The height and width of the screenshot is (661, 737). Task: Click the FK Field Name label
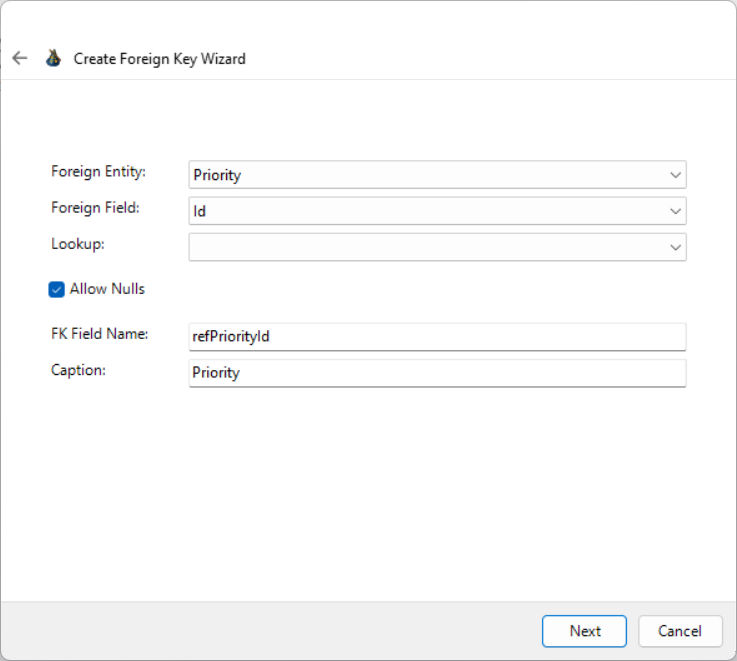point(99,334)
